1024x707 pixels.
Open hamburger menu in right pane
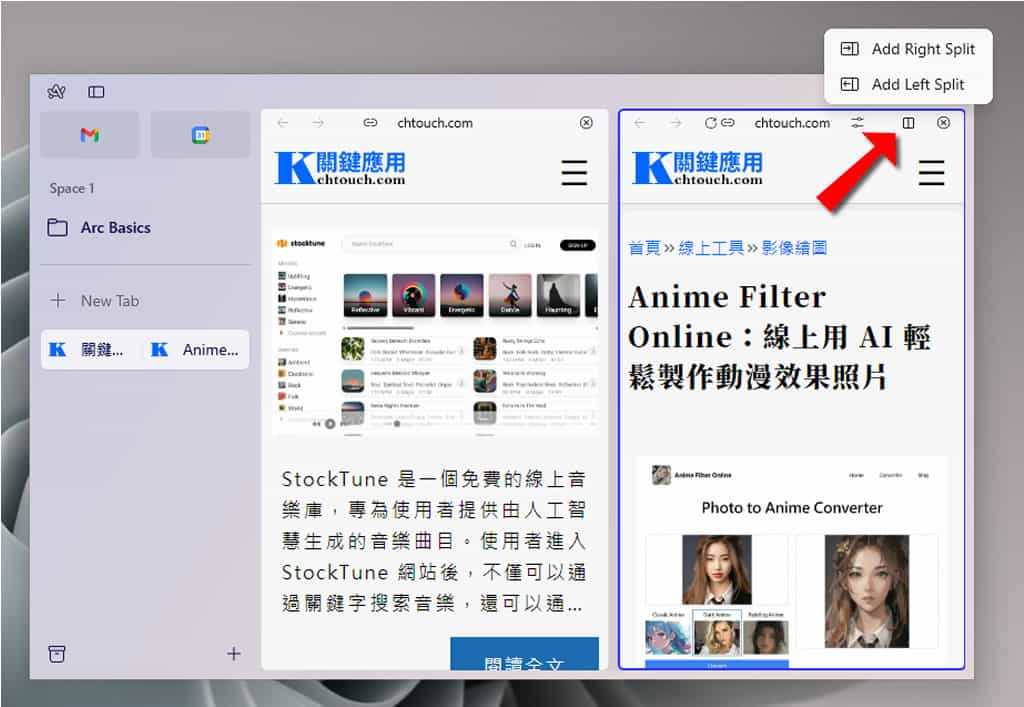coord(931,172)
